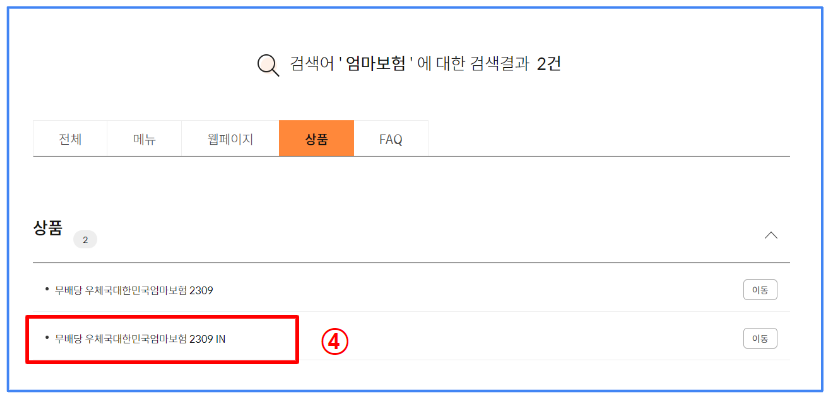The image size is (829, 398).
Task: Select the 웹페이지 tab
Action: 231,139
